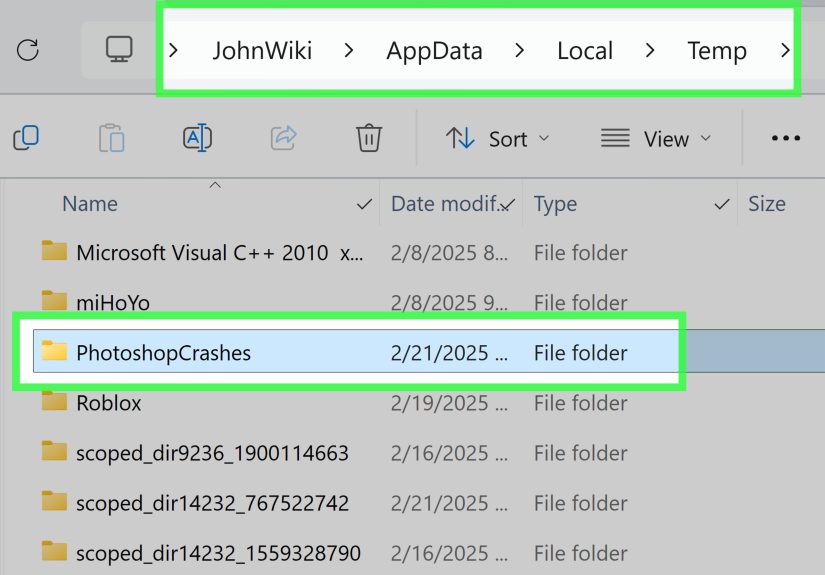The image size is (825, 575).
Task: Click the miHoYo folder icon
Action: click(x=54, y=300)
